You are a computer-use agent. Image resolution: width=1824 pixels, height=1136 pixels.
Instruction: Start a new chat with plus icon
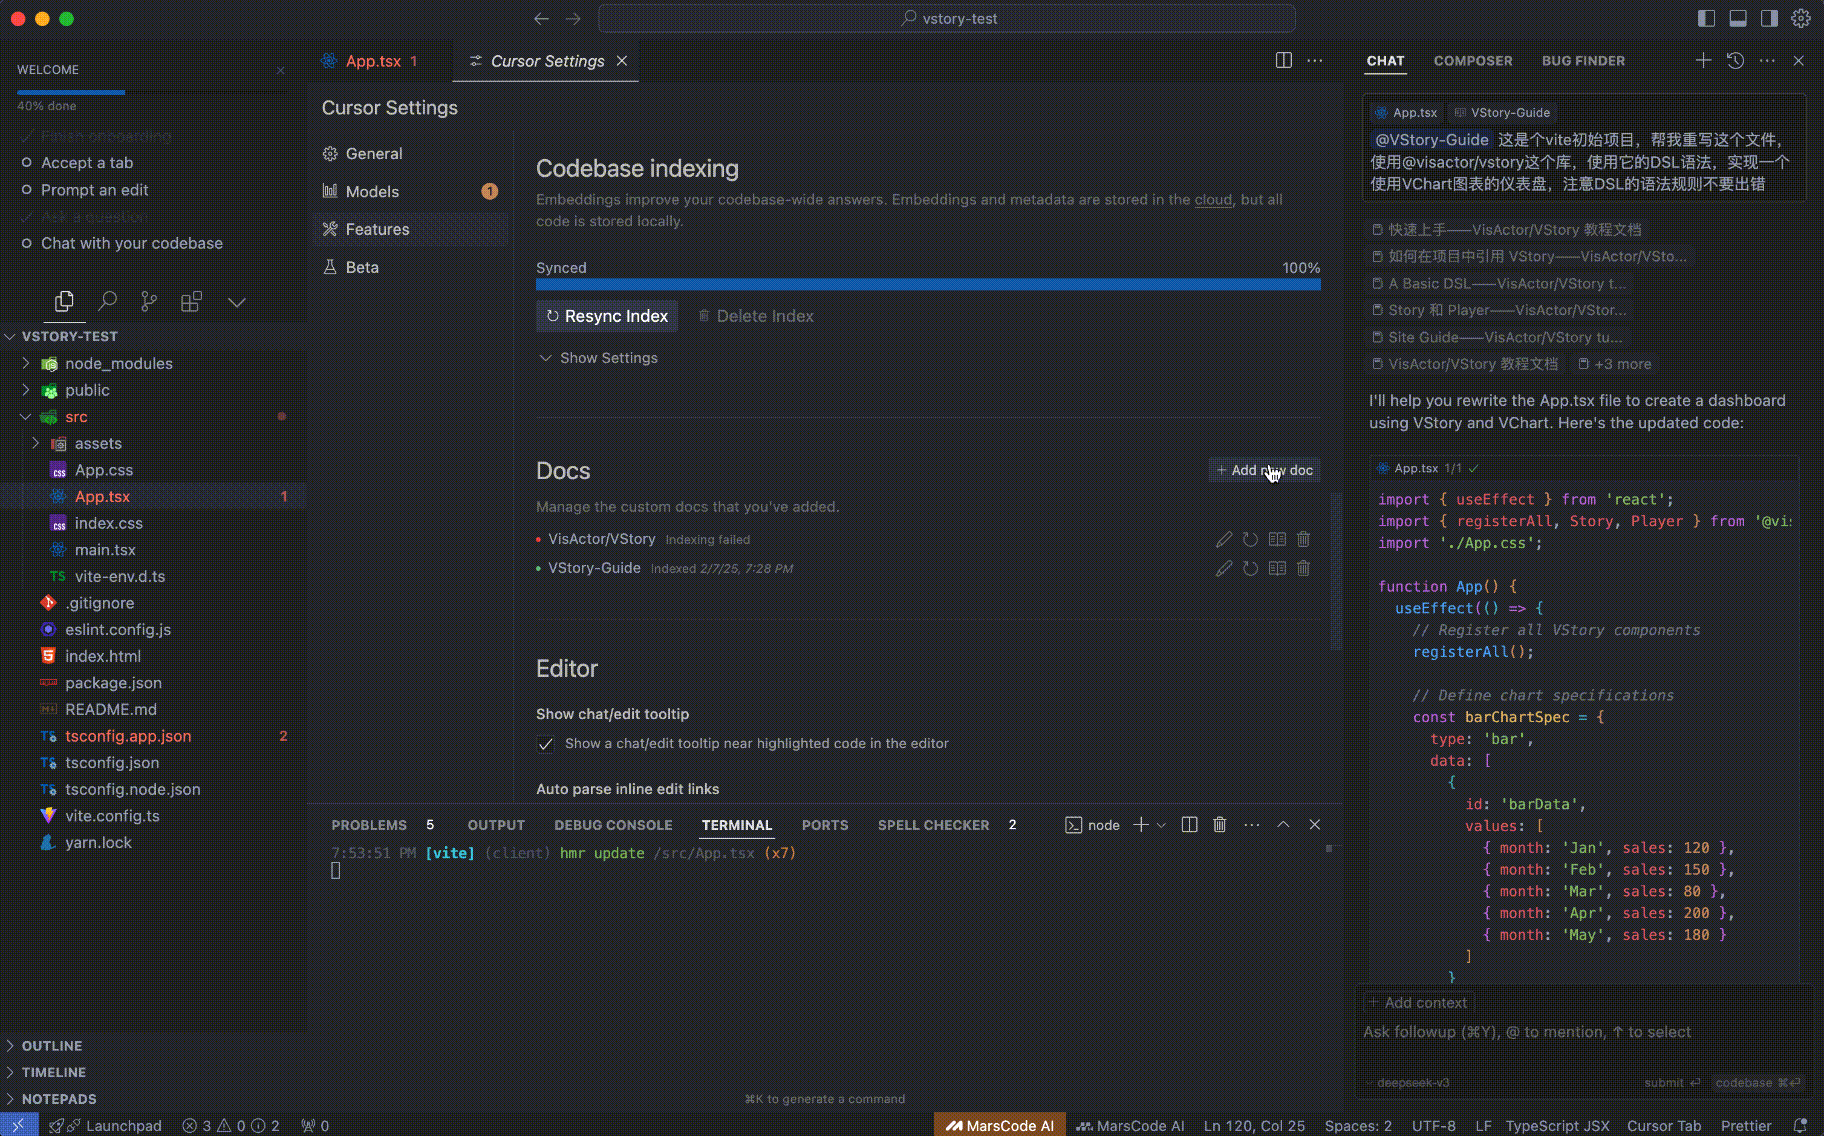[1703, 60]
